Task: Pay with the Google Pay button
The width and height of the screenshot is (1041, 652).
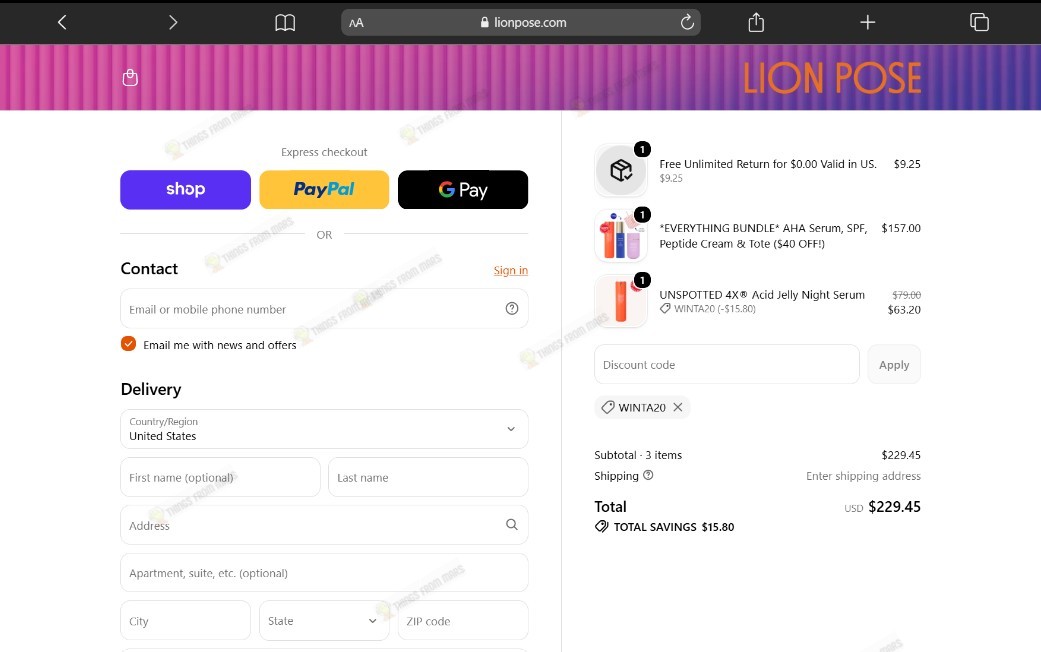Action: (463, 189)
